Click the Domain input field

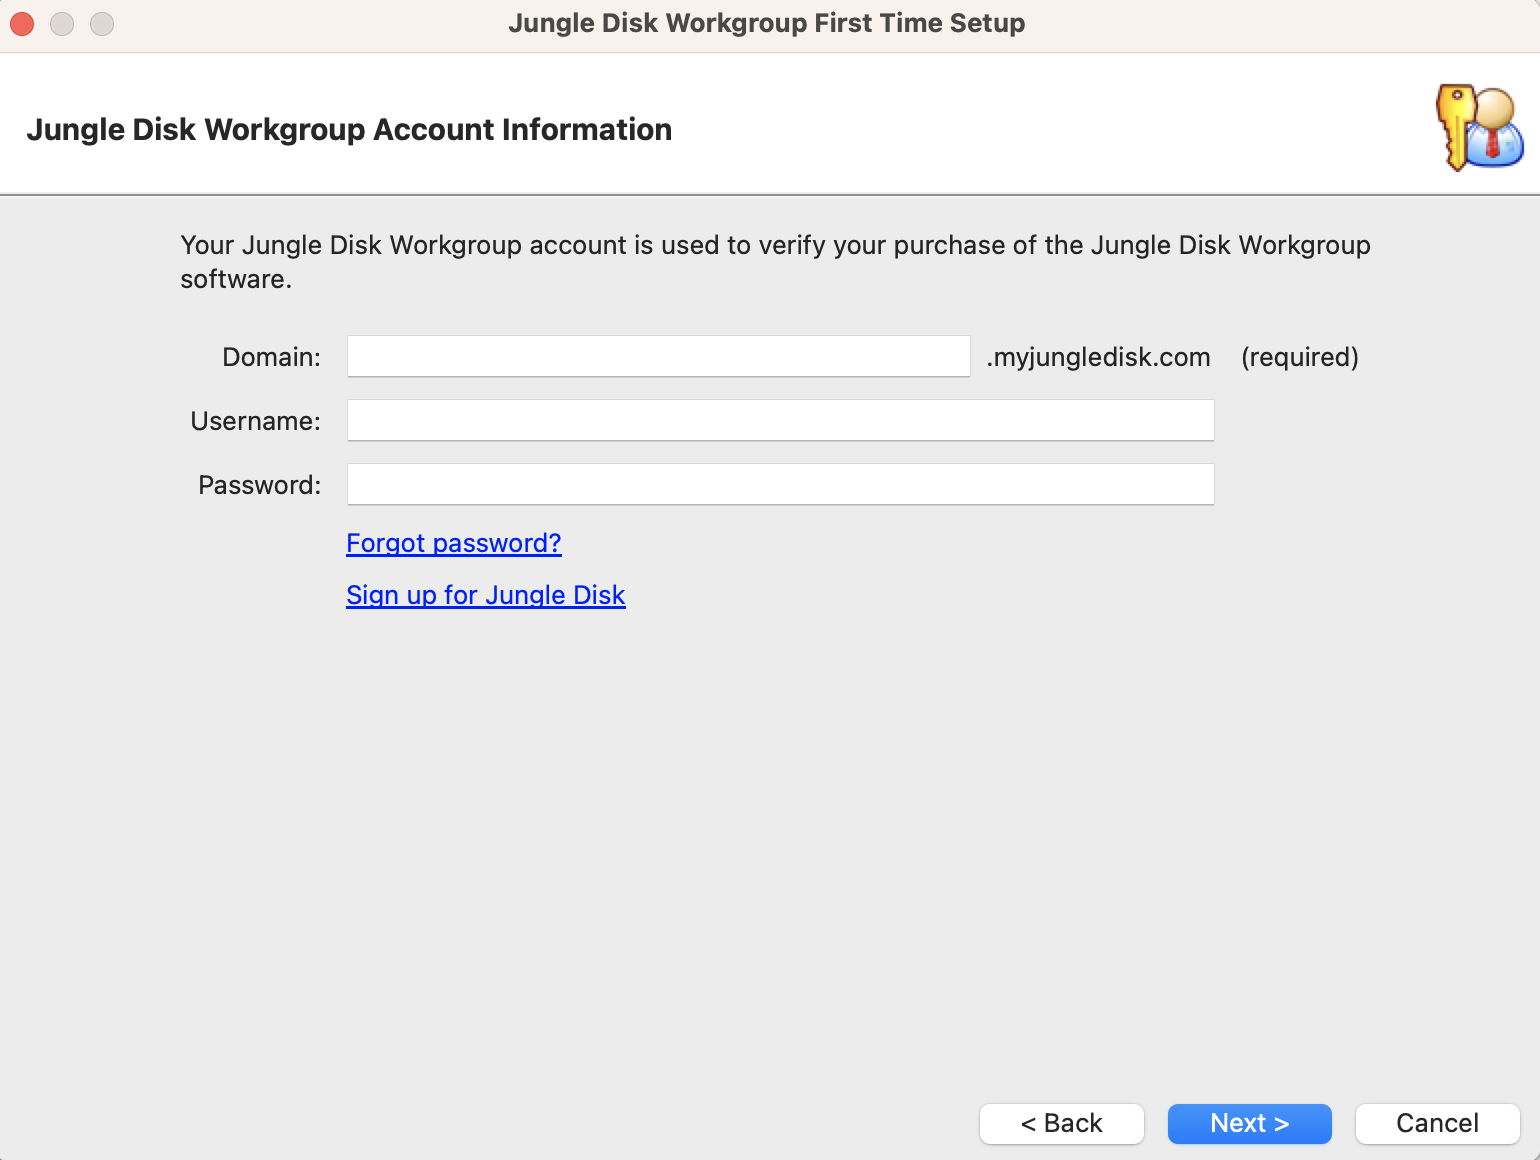(x=658, y=356)
